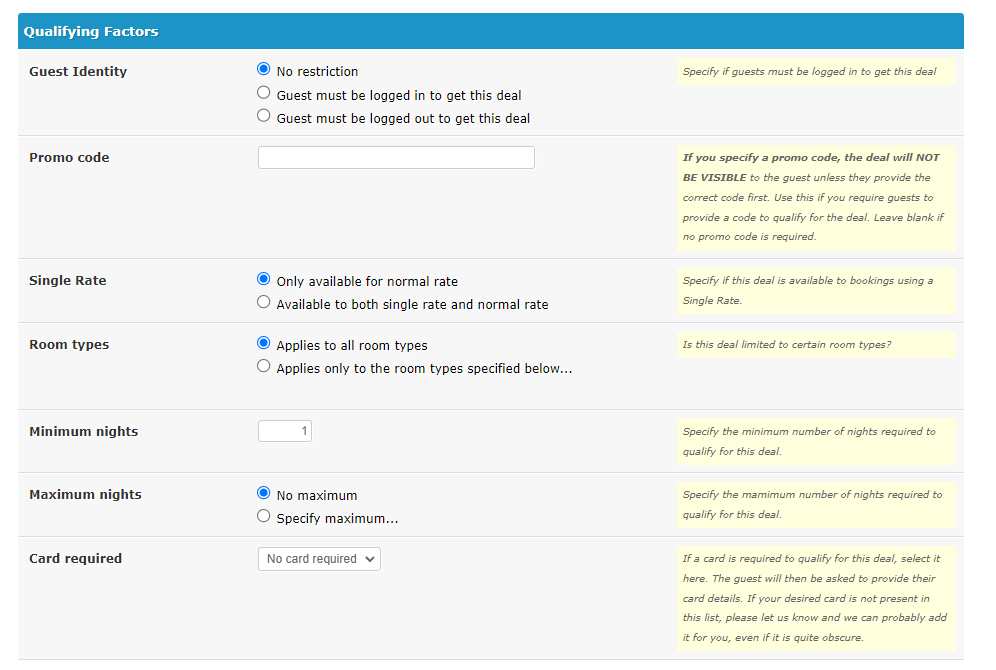This screenshot has height=670, width=996.
Task: Open the No card required dropdown
Action: [x=320, y=559]
